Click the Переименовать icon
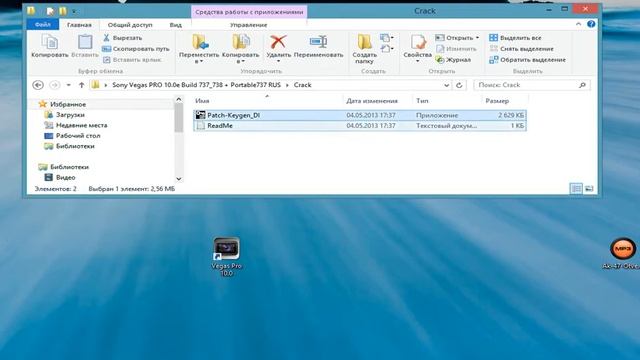 pyautogui.click(x=318, y=42)
